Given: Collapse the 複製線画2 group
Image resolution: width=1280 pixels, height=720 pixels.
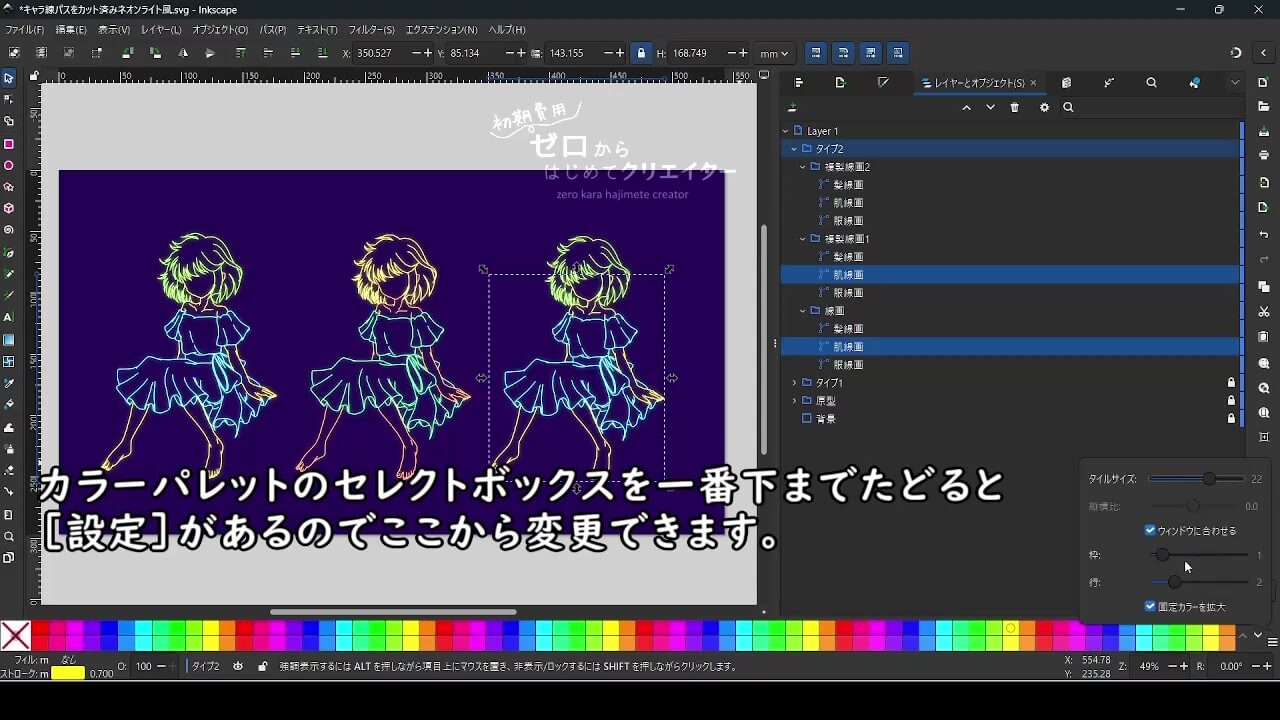Looking at the screenshot, I should [803, 167].
